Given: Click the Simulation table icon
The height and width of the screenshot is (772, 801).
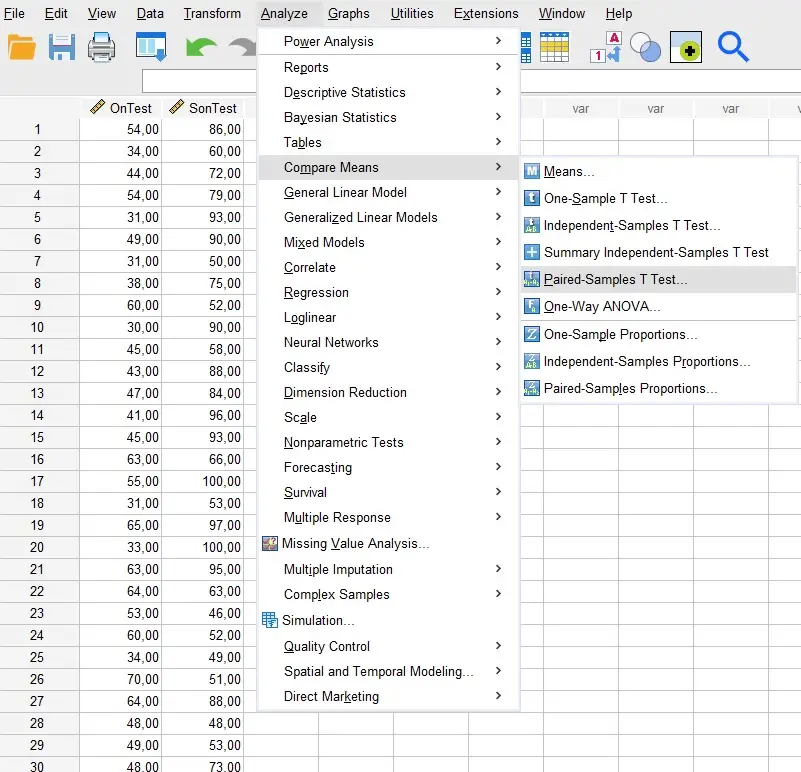Looking at the screenshot, I should (x=270, y=620).
